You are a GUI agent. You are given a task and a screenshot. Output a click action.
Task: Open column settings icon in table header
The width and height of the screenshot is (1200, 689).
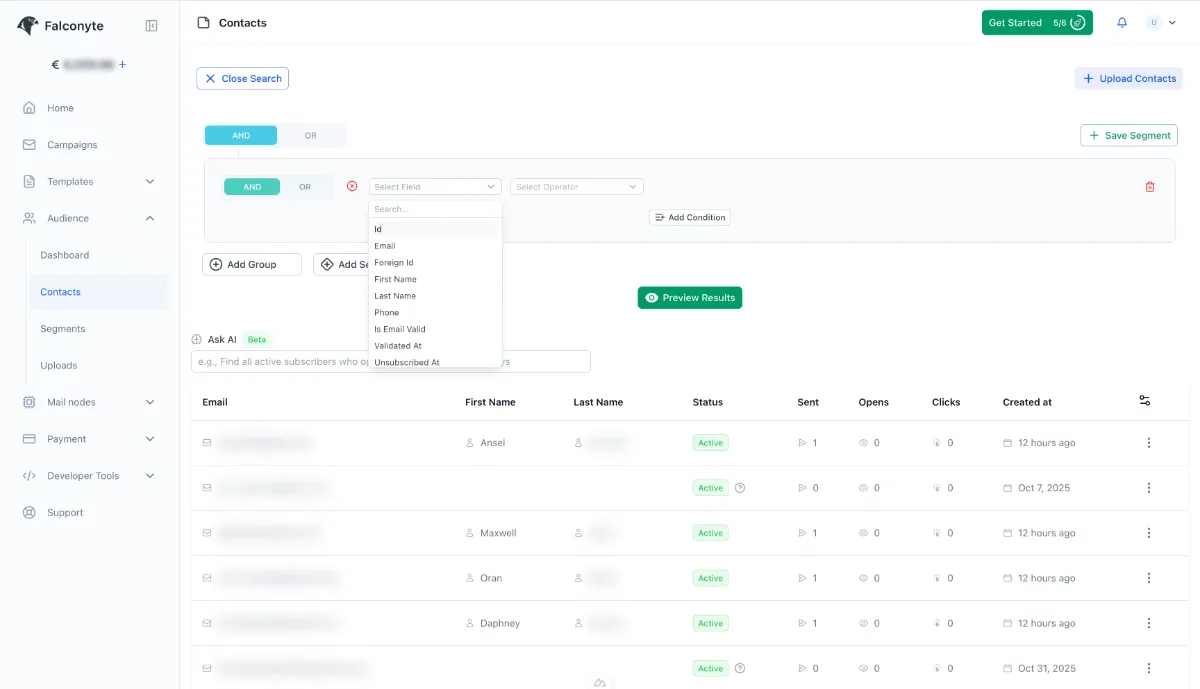click(1144, 401)
